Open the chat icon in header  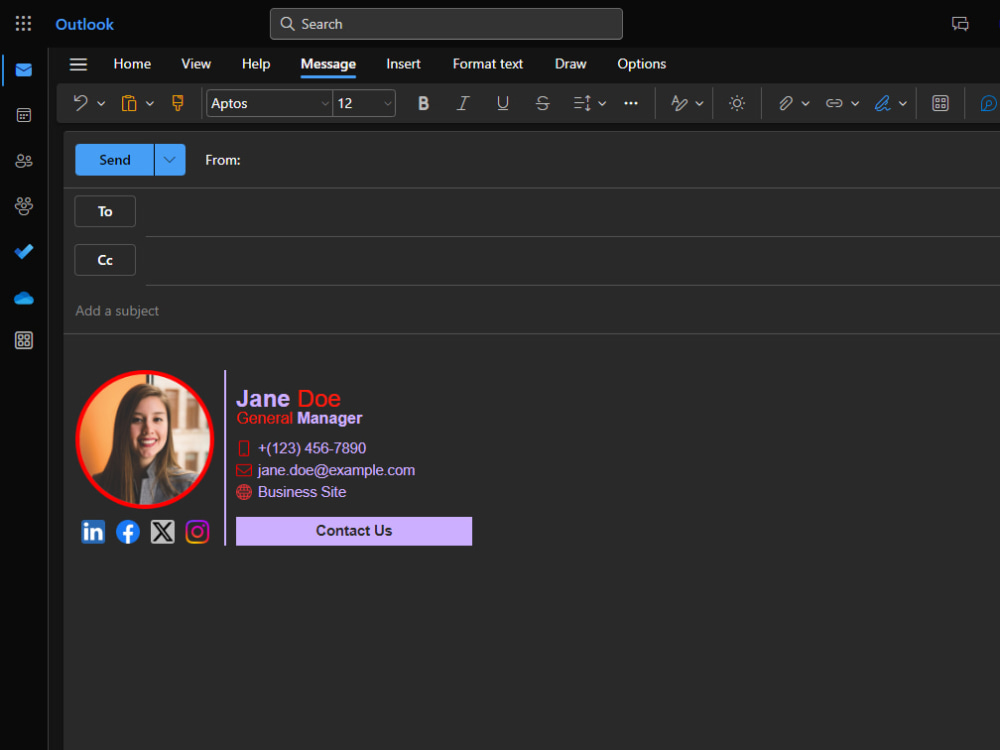(x=960, y=24)
